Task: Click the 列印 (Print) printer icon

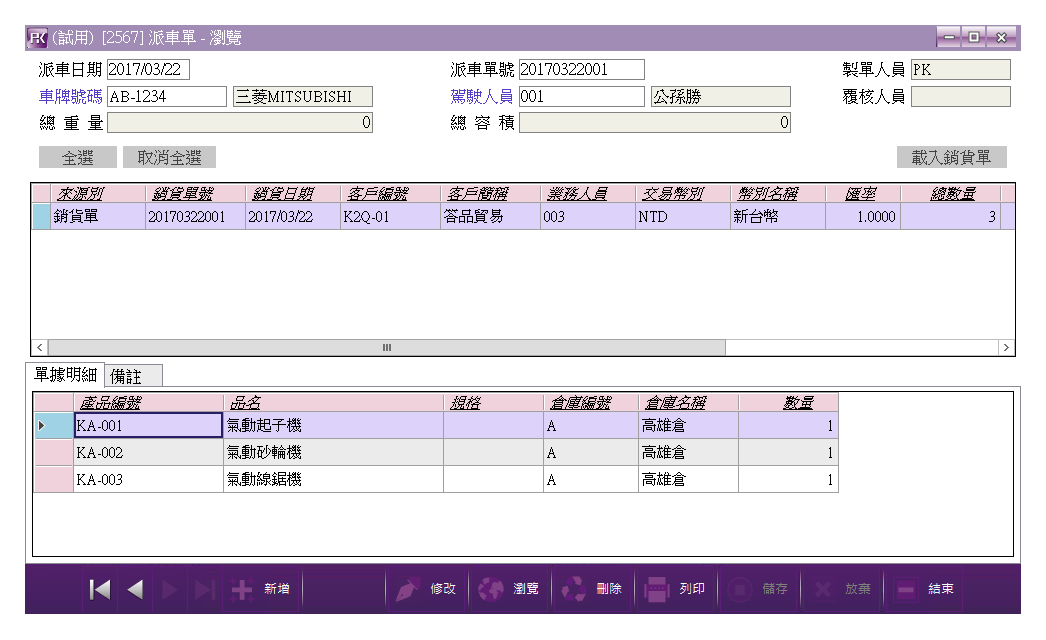Action: coord(656,590)
